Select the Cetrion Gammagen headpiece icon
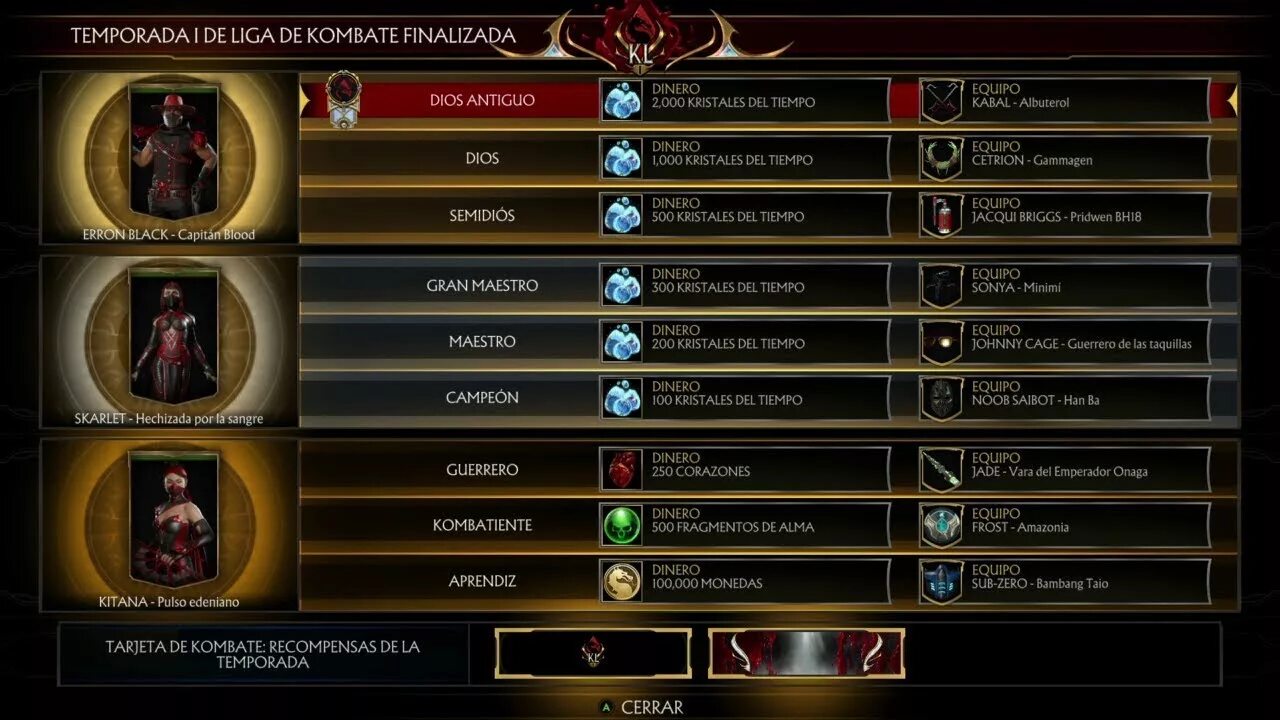The width and height of the screenshot is (1280, 720). (x=941, y=158)
